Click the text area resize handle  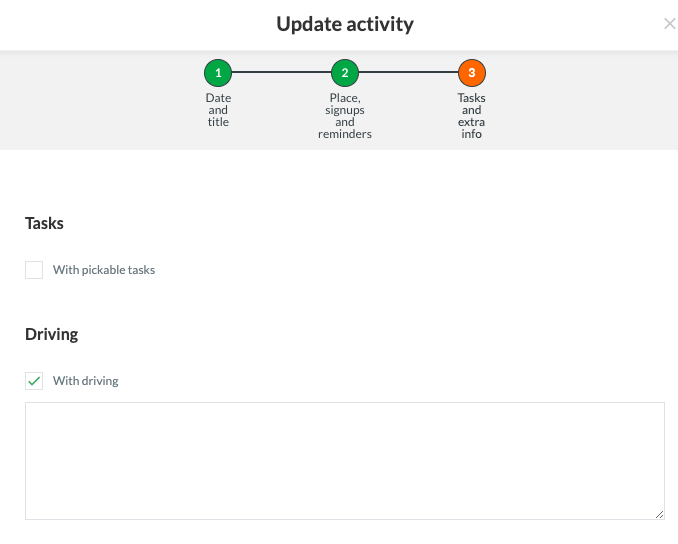(x=659, y=514)
